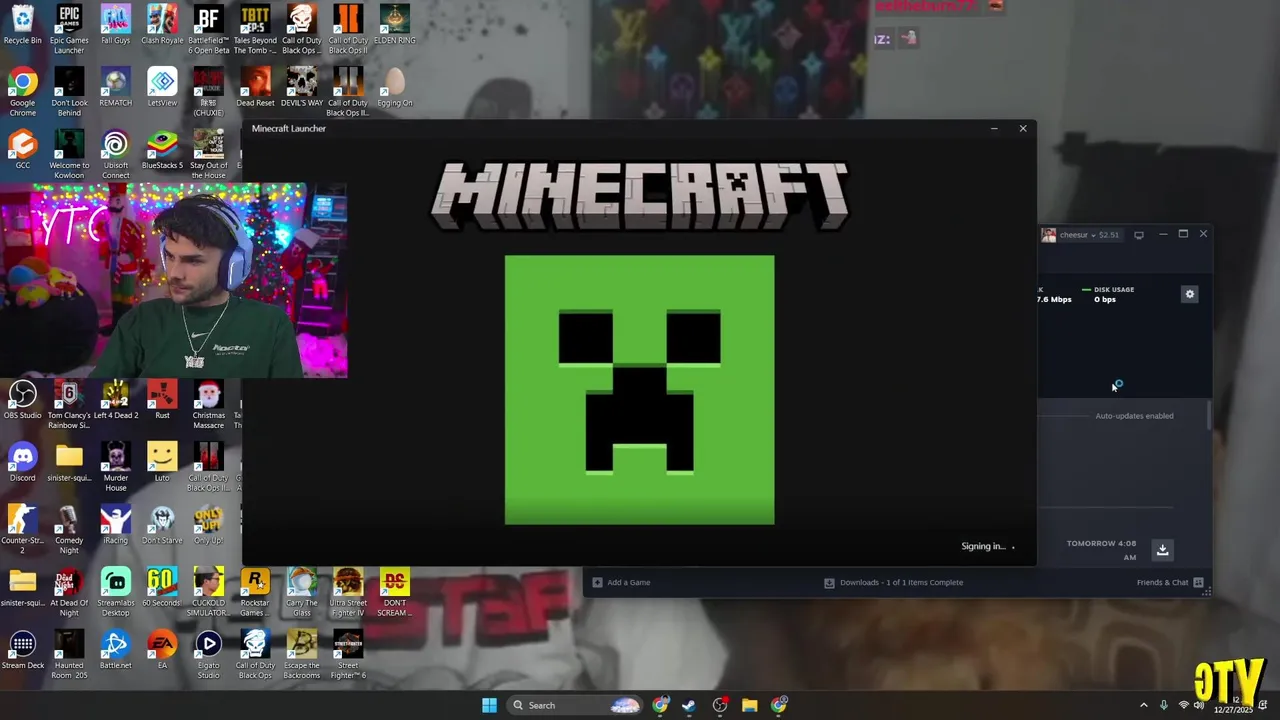Open File Explorer from the taskbar
This screenshot has height=720, width=1280.
click(x=749, y=705)
